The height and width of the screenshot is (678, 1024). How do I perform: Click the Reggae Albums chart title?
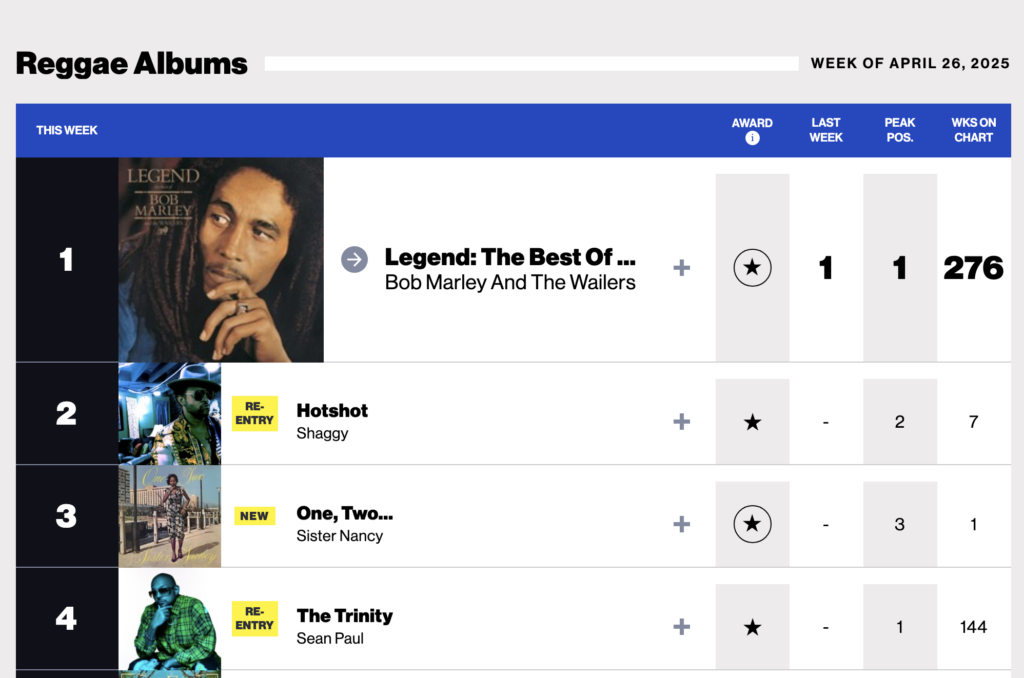[x=131, y=63]
